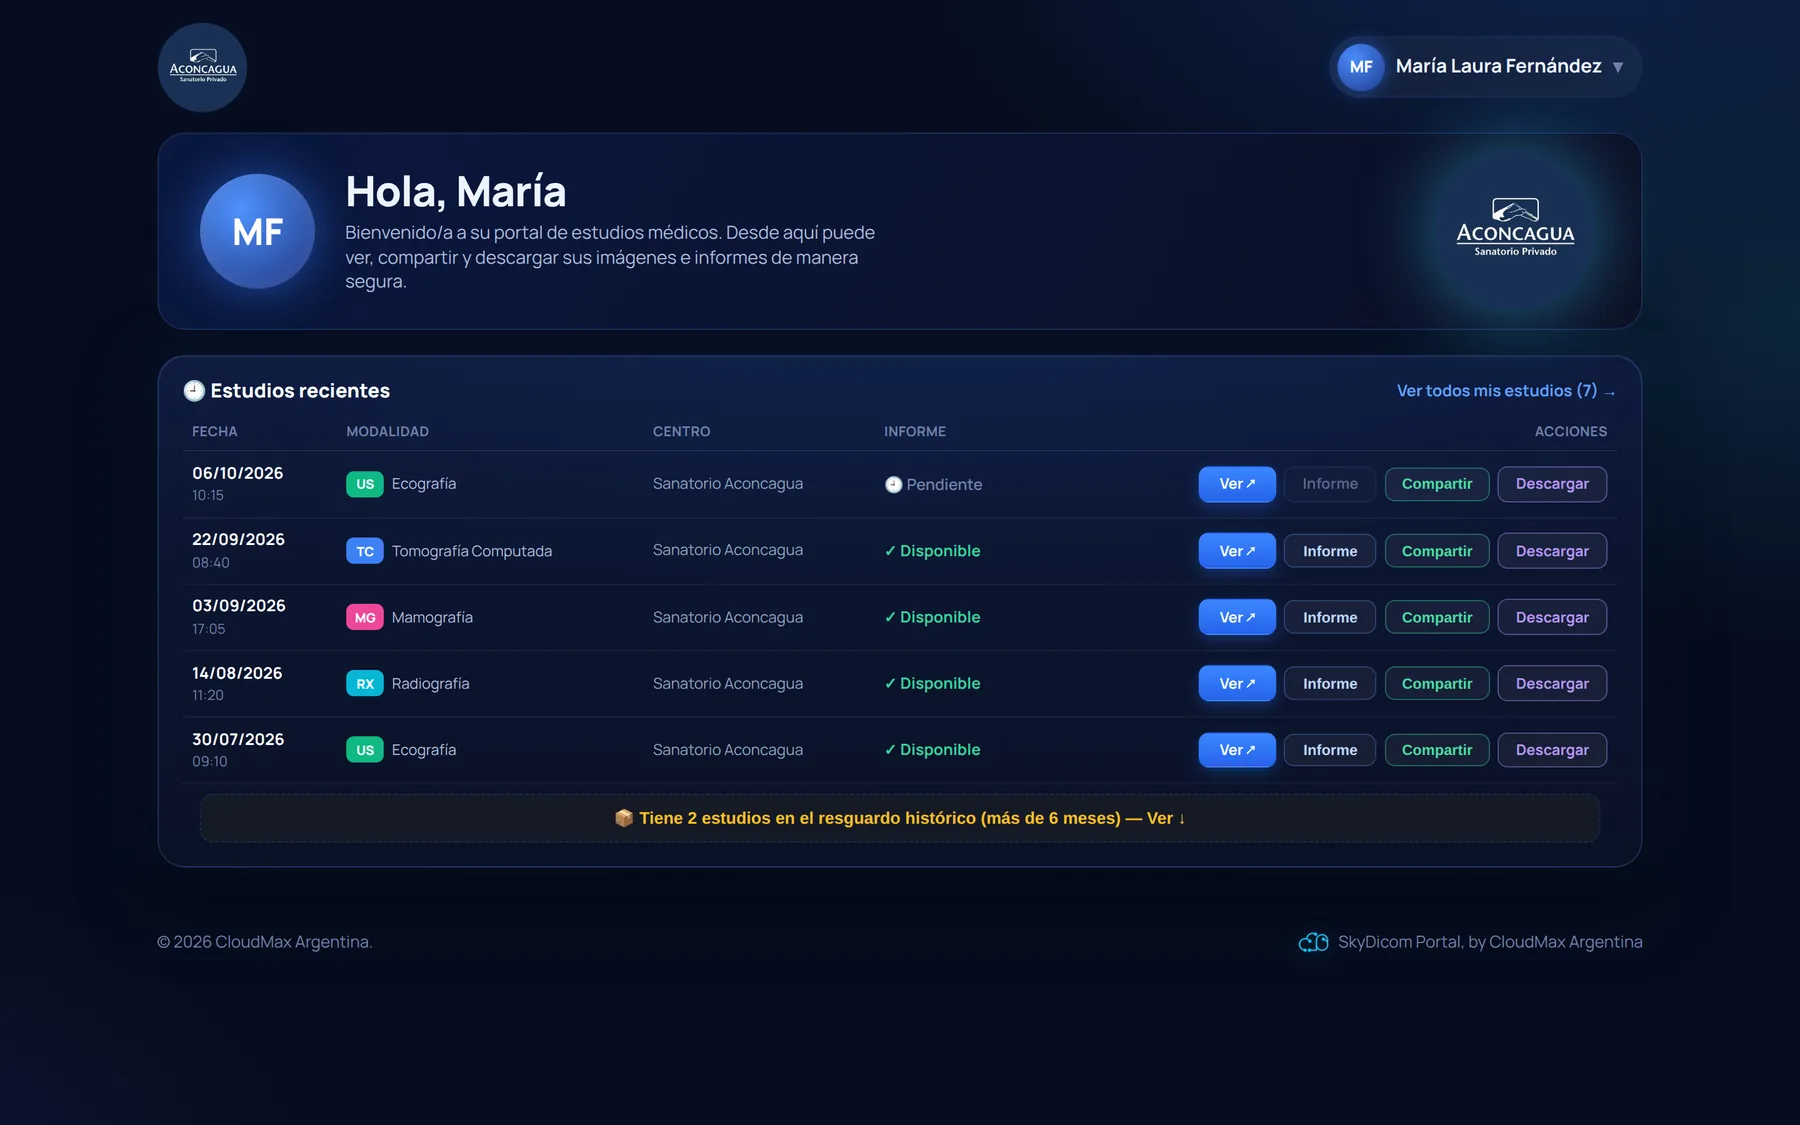Expand the resguardo histórico studies banner
Viewport: 1800px width, 1125px height.
tap(900, 818)
